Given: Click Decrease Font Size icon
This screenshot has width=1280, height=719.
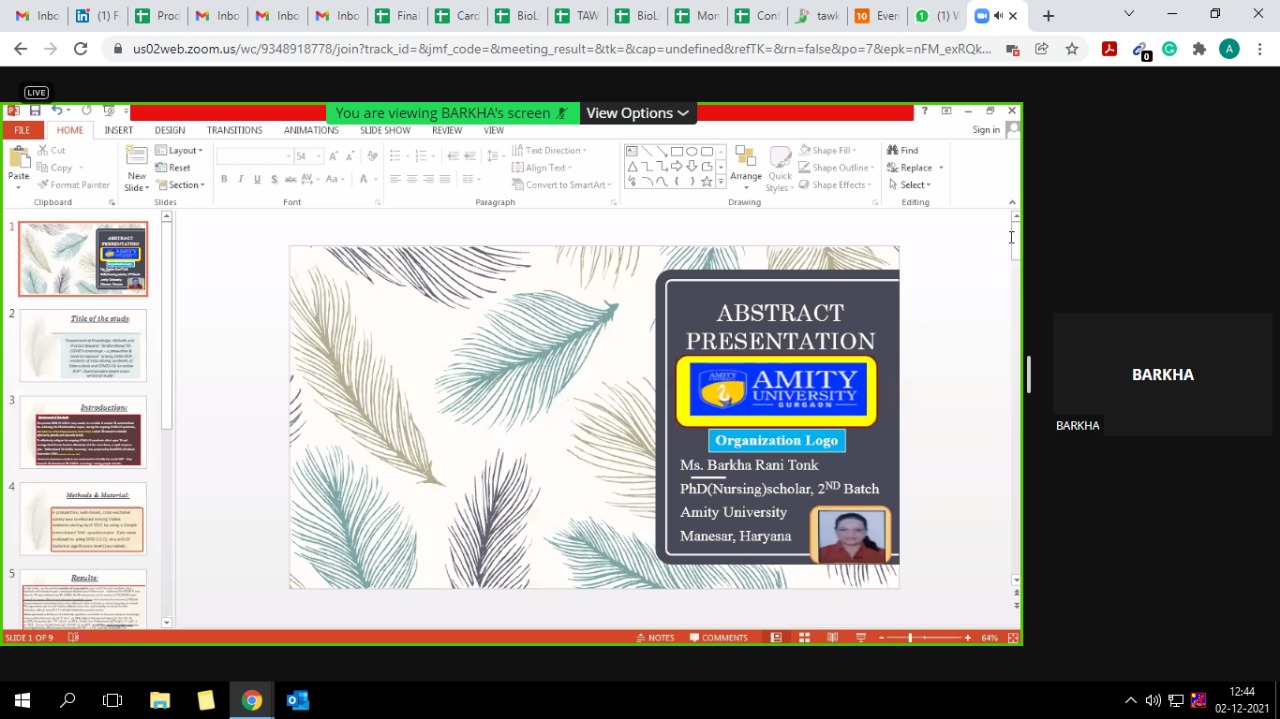Looking at the screenshot, I should tap(350, 156).
